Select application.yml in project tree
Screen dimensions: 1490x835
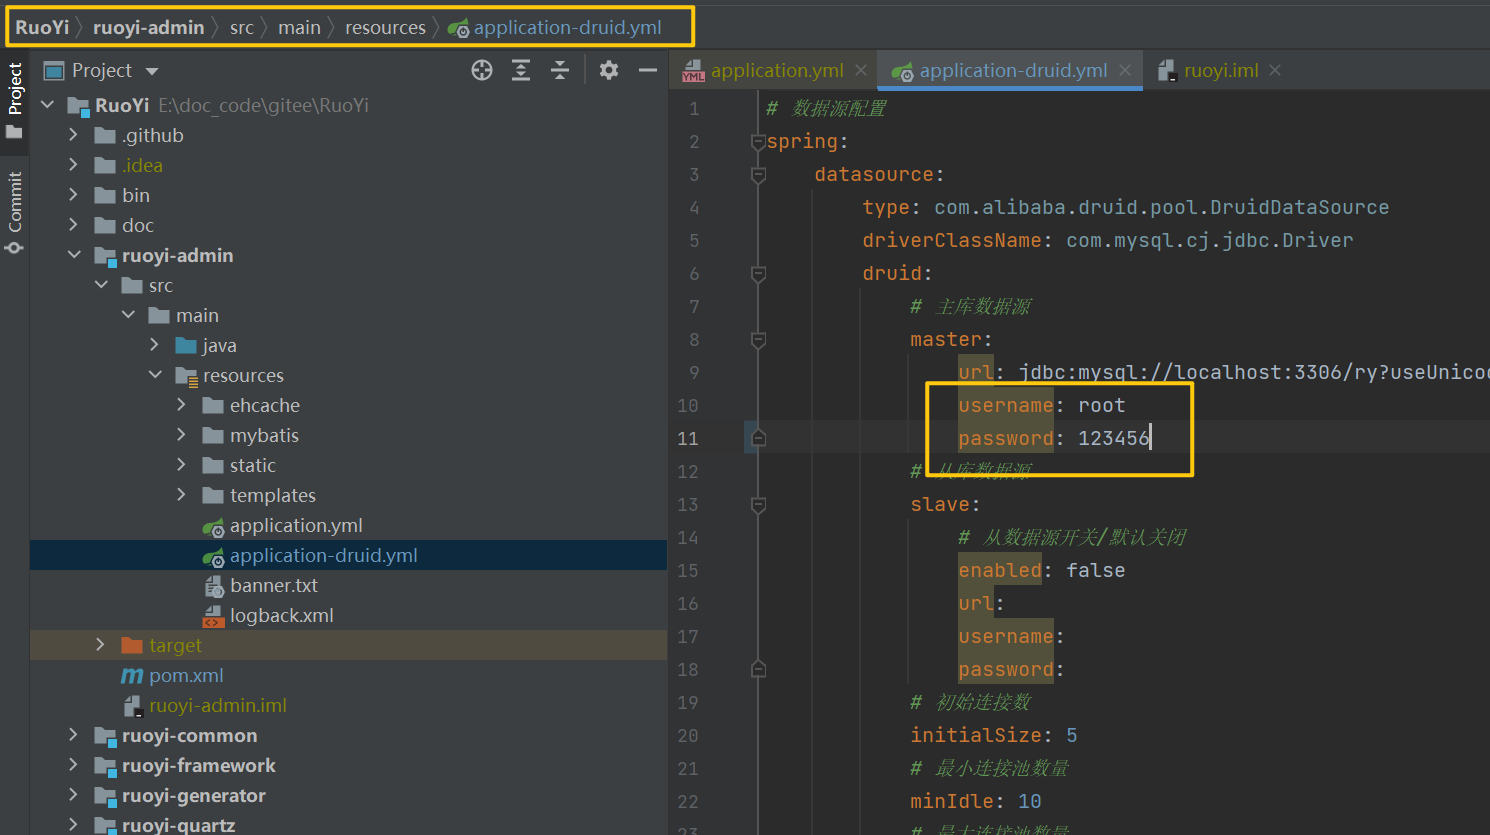[x=348, y=525]
